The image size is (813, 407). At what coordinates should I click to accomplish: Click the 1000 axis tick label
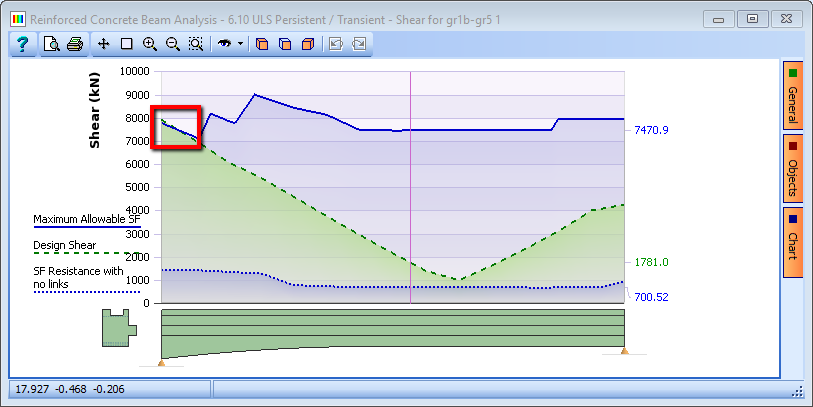click(x=137, y=280)
